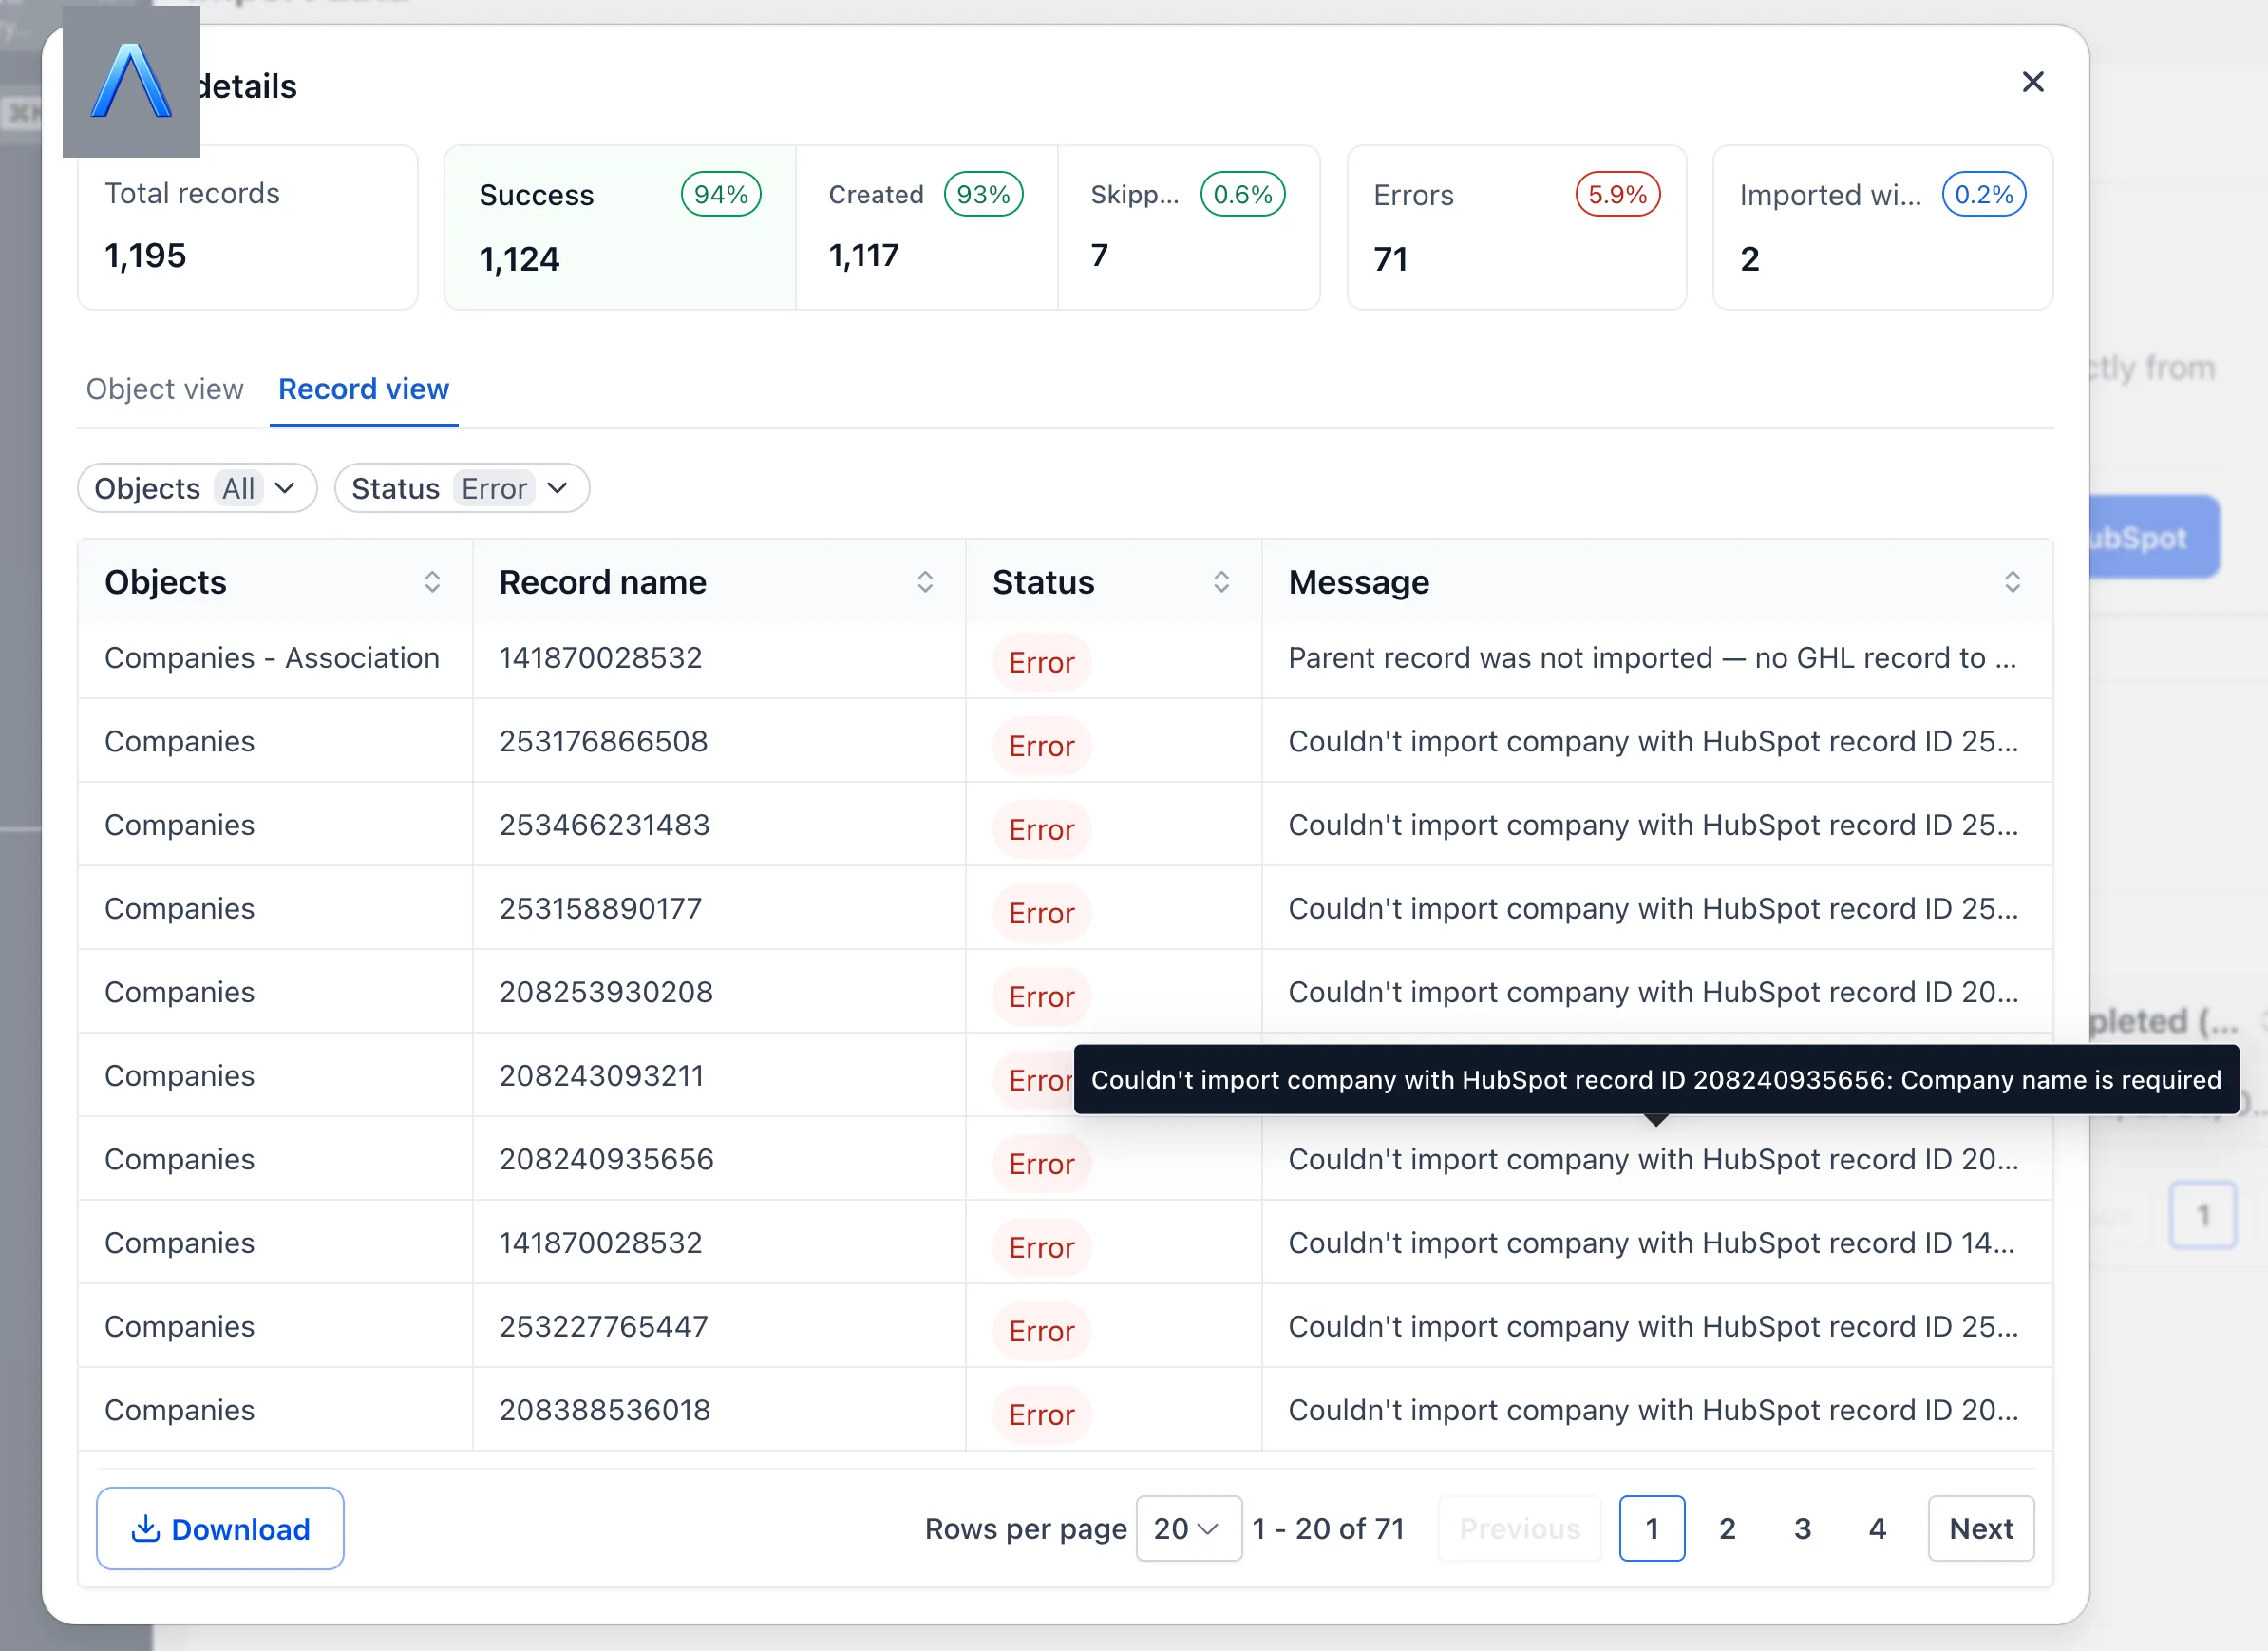
Task: Sort table by Message column
Action: [2012, 582]
